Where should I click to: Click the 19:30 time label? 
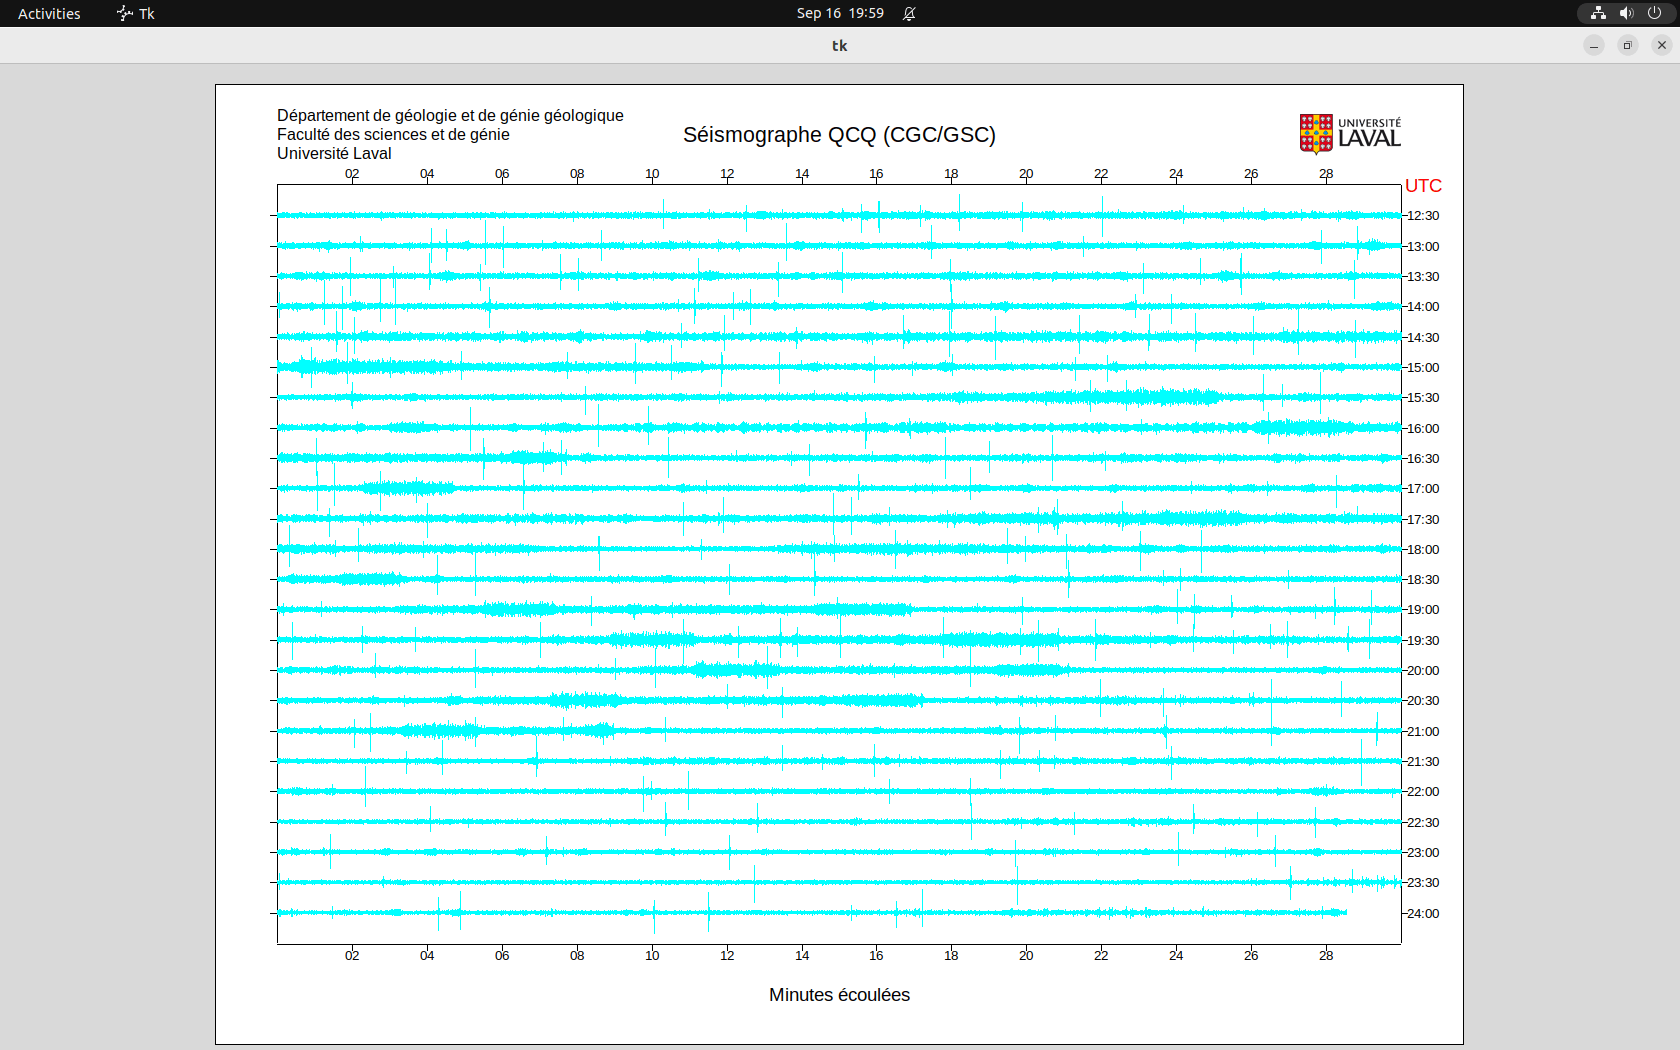point(1423,641)
